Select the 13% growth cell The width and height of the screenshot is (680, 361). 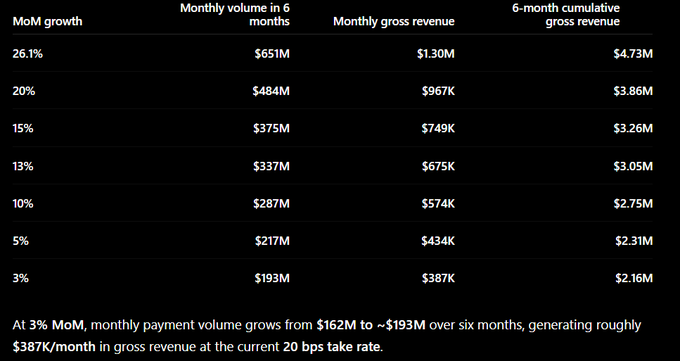click(23, 166)
